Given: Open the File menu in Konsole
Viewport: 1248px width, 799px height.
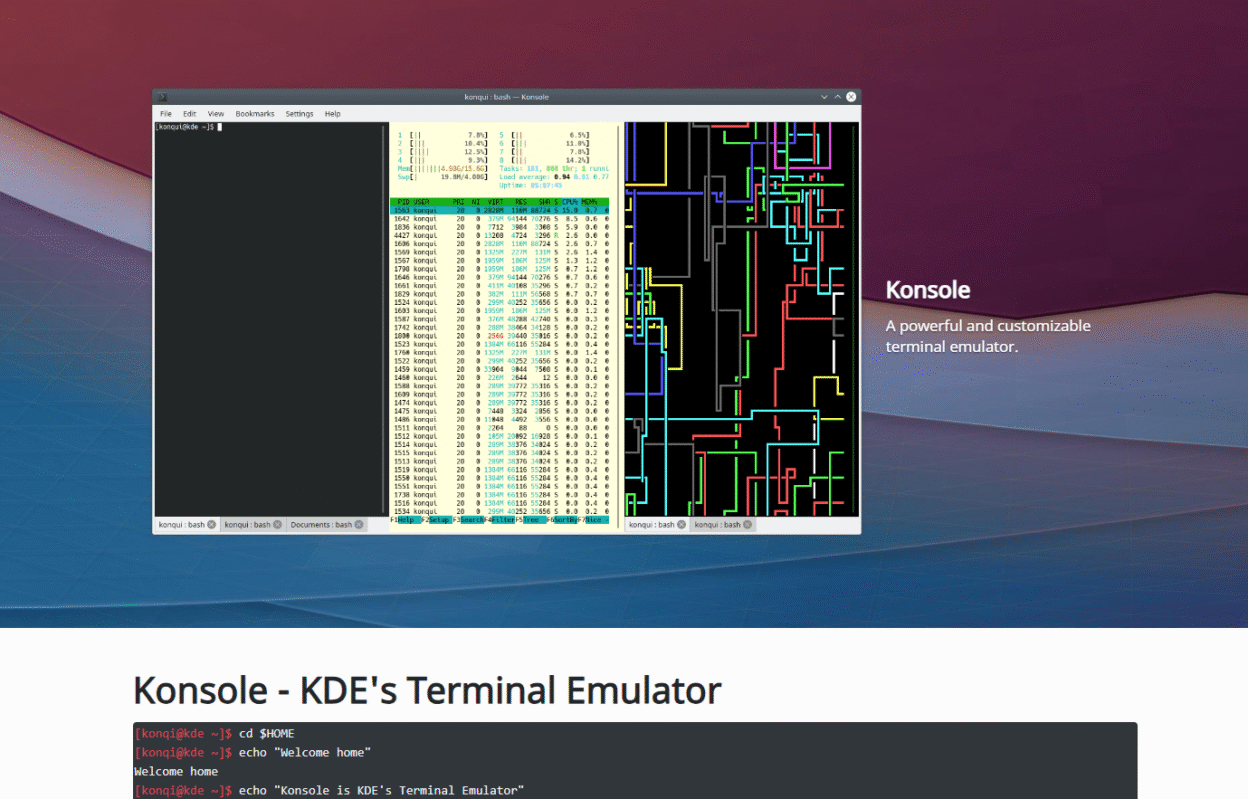Looking at the screenshot, I should click(166, 114).
